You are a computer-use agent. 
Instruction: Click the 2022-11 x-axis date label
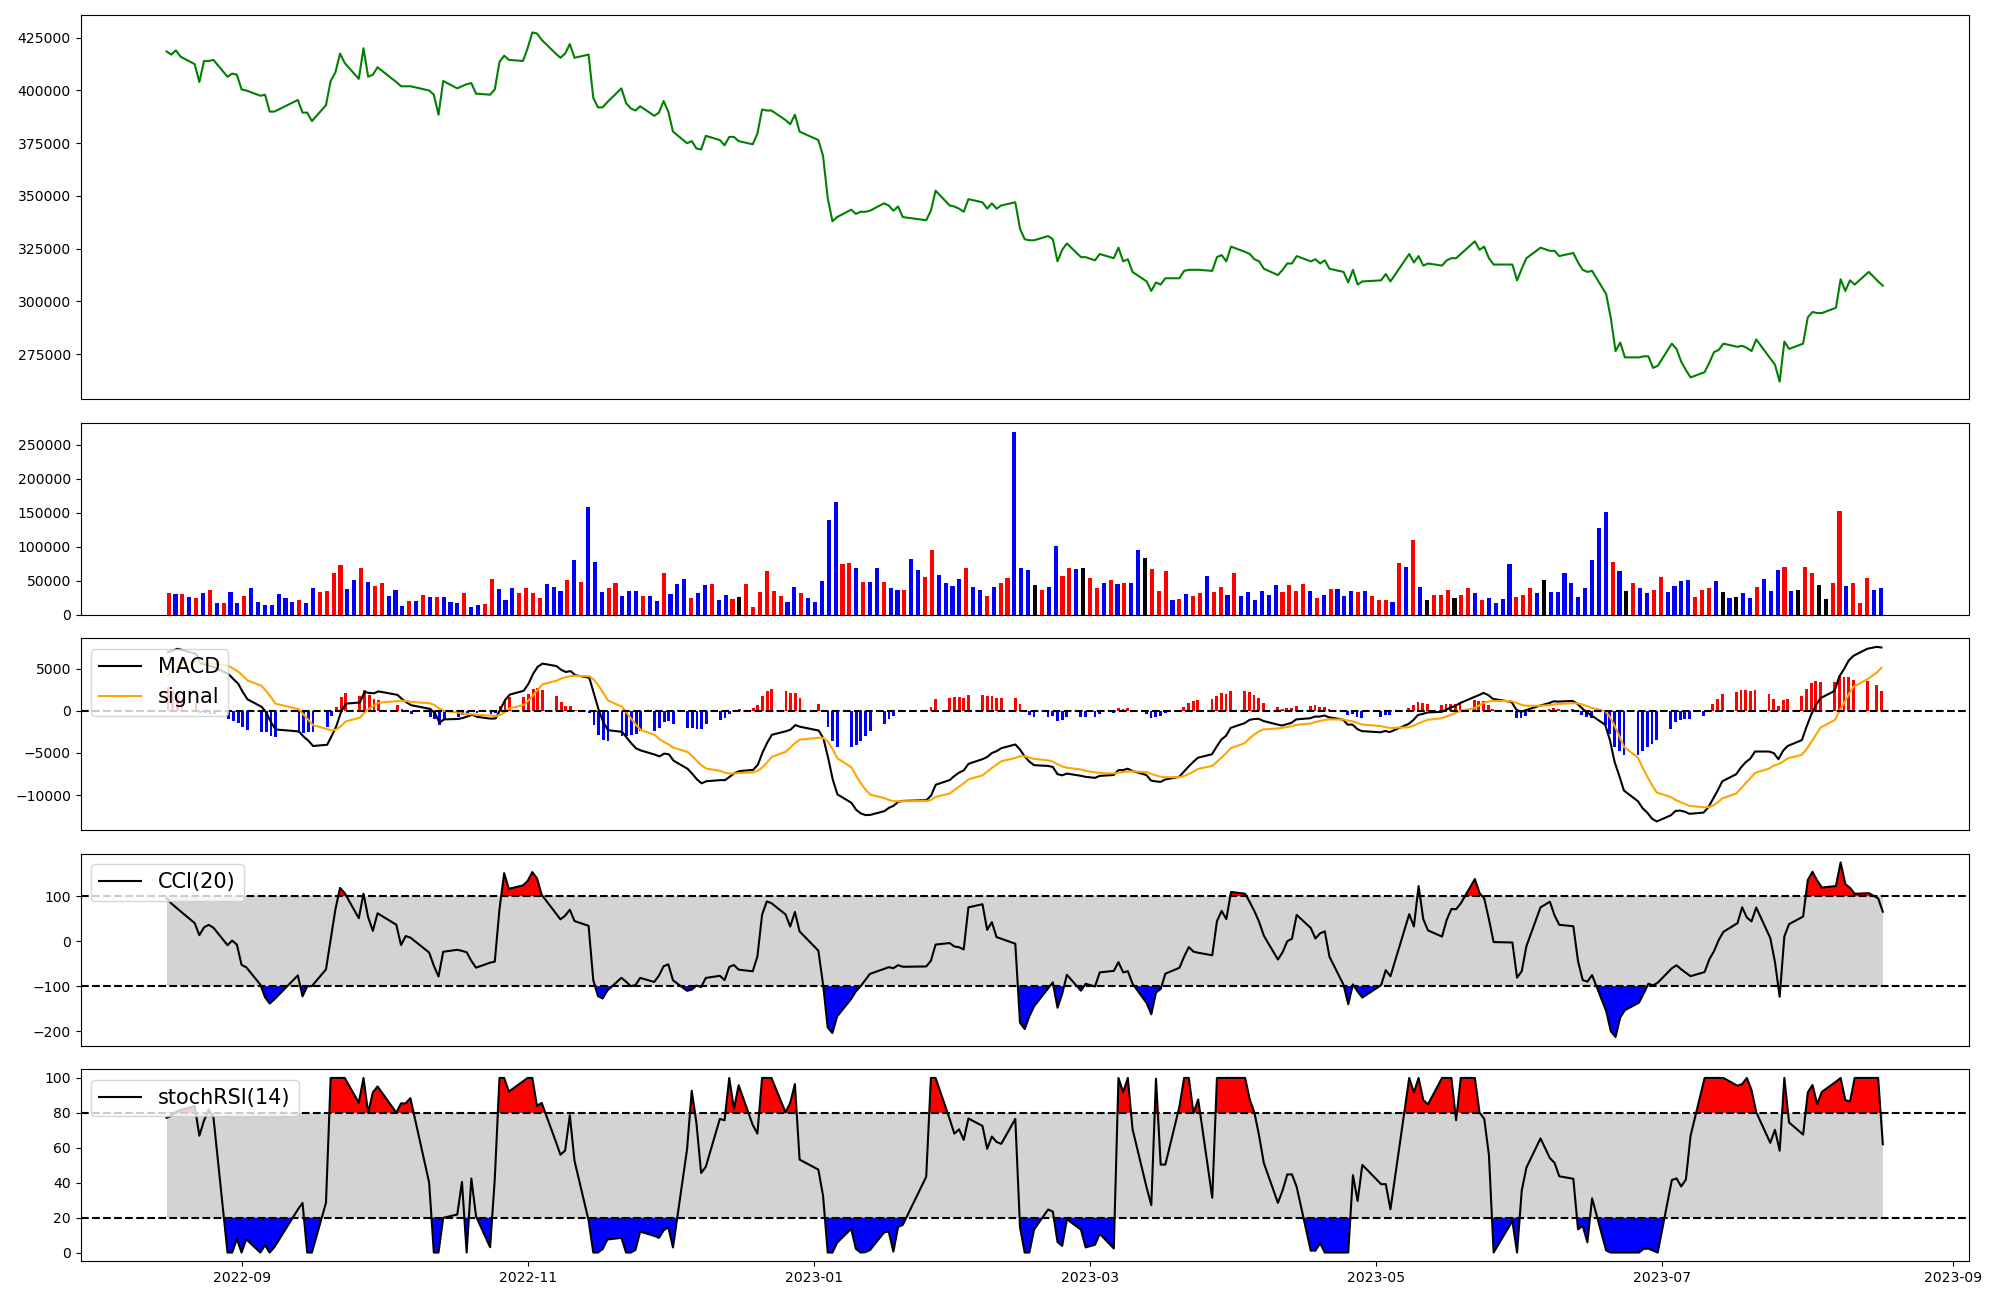pyautogui.click(x=528, y=1277)
